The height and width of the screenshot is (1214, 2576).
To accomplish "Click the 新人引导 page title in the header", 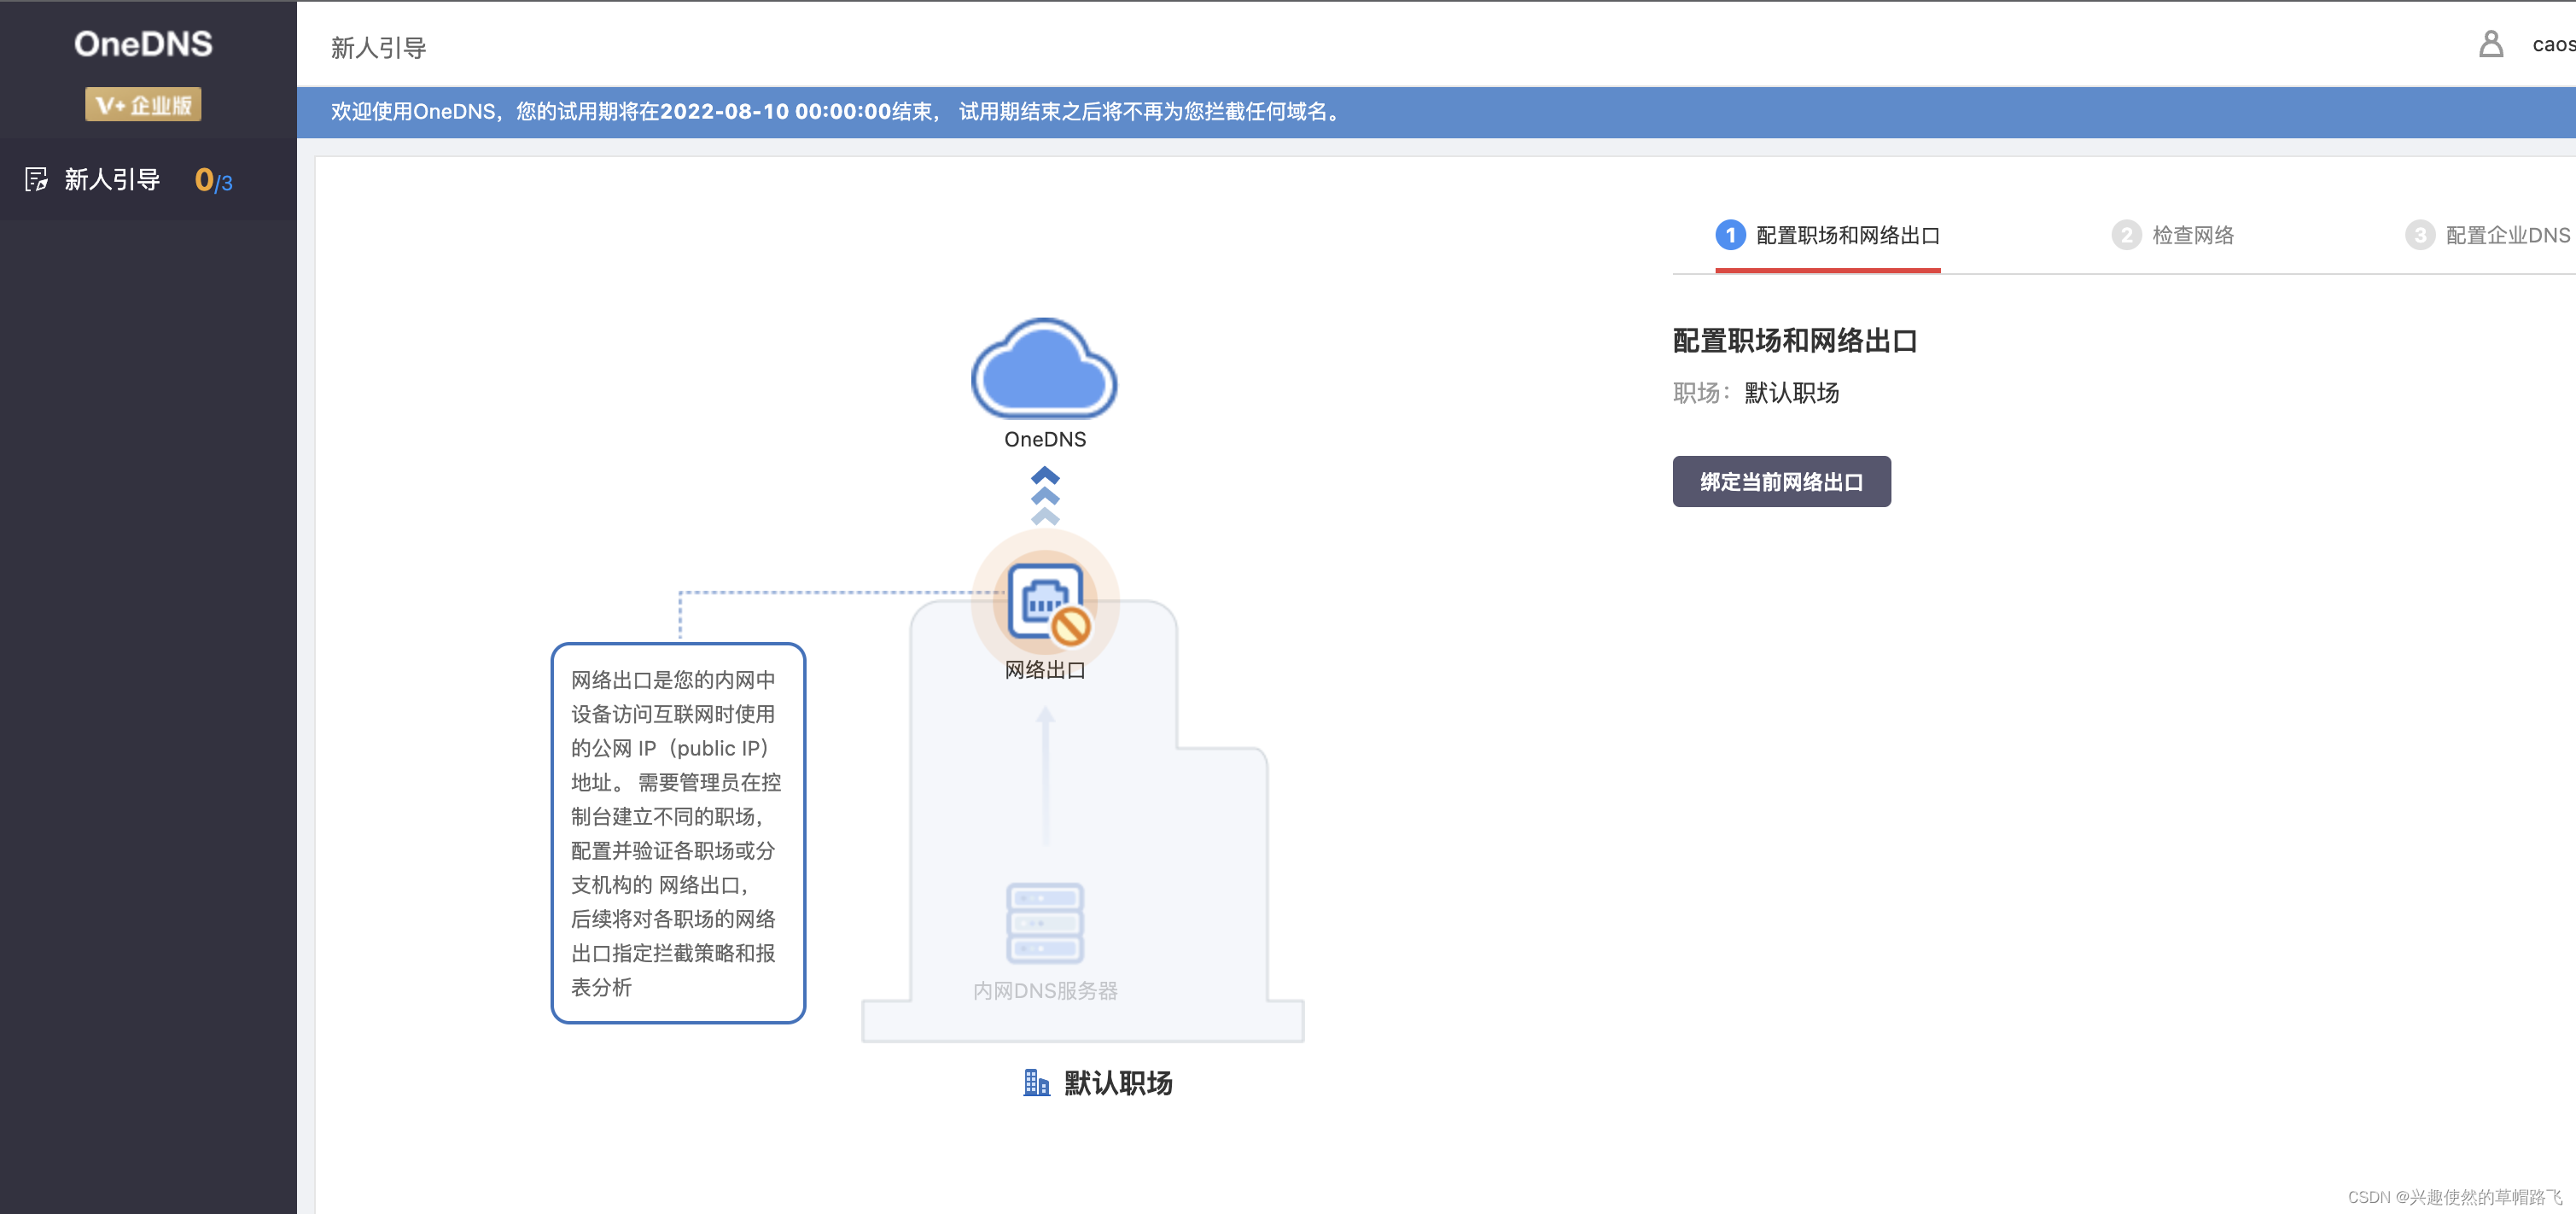I will click(x=379, y=48).
